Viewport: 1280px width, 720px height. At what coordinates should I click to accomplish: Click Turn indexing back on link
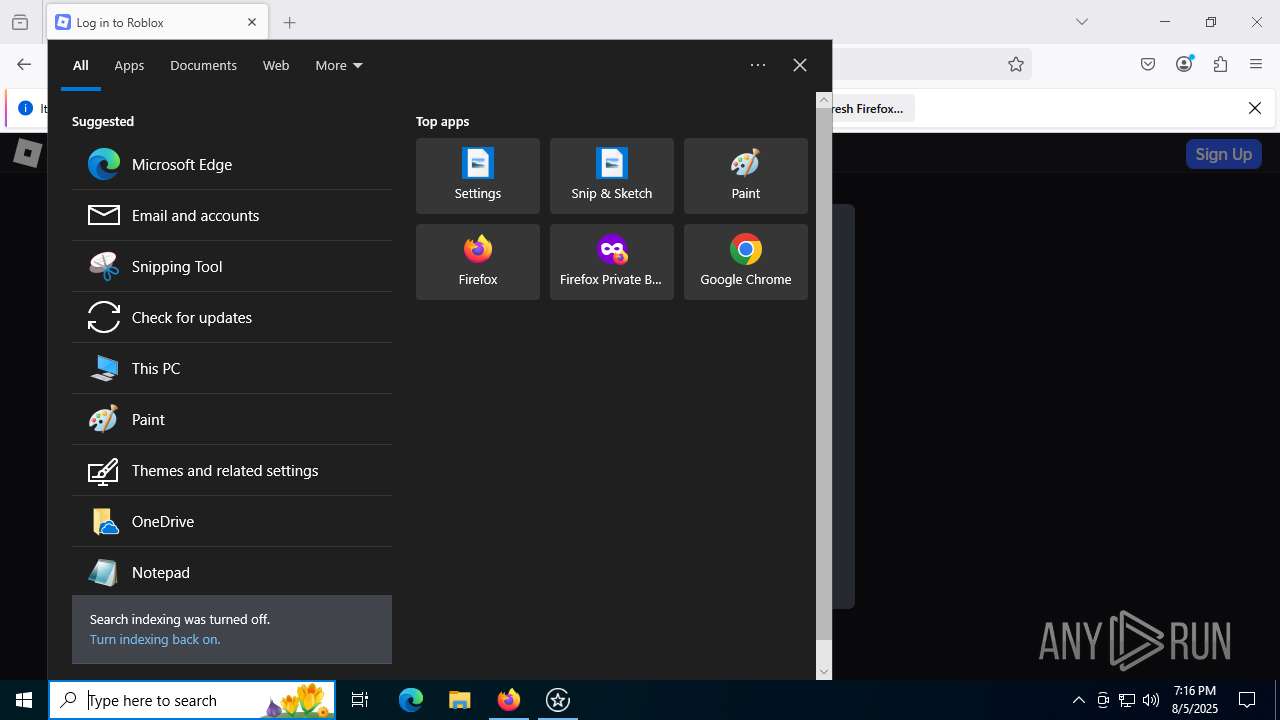click(155, 639)
